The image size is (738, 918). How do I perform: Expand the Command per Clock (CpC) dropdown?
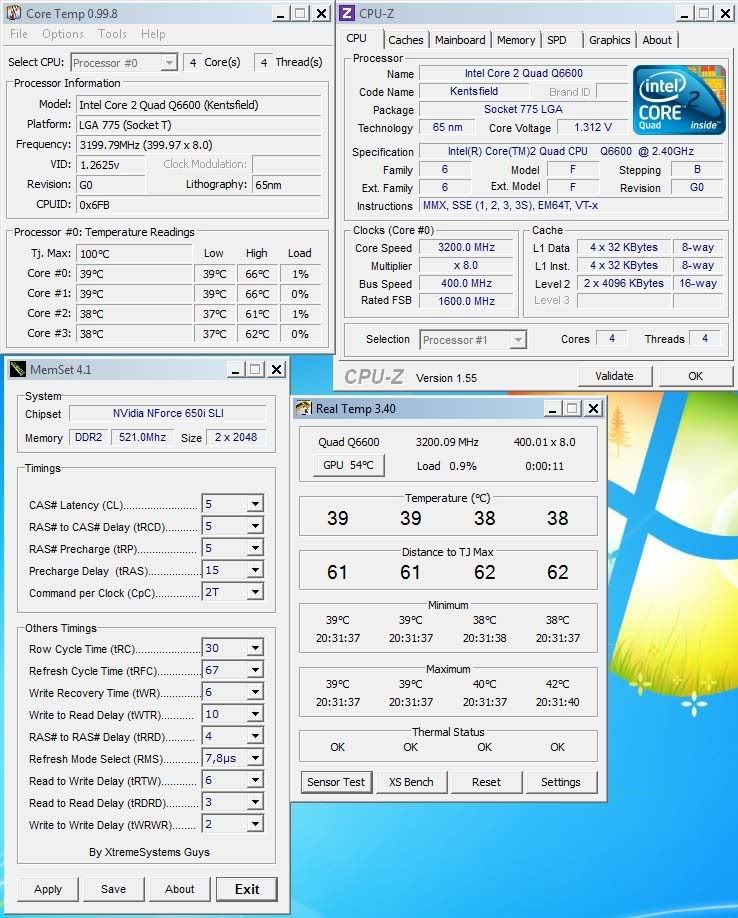255,592
